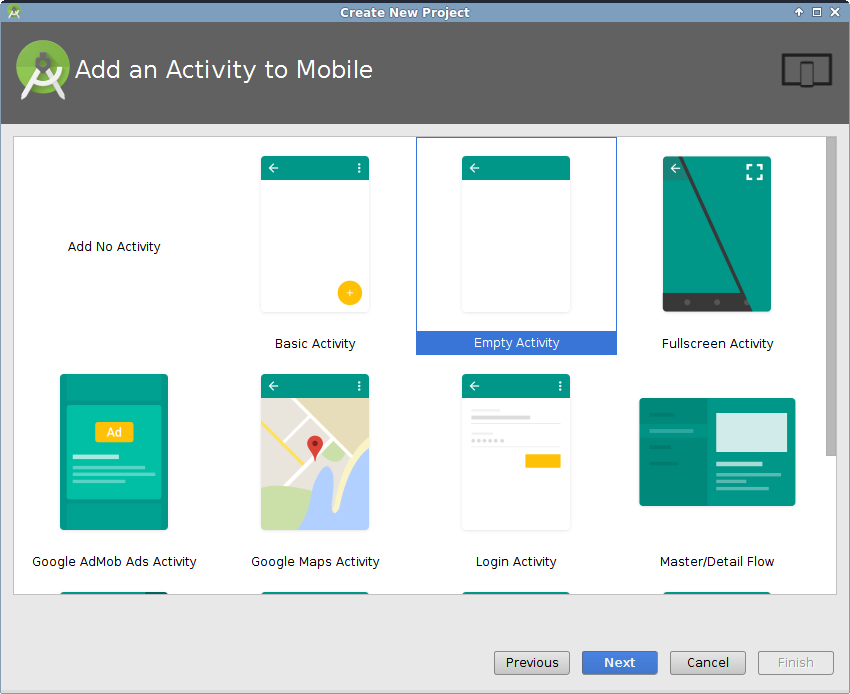Select the Login Activity template preview

point(516,452)
